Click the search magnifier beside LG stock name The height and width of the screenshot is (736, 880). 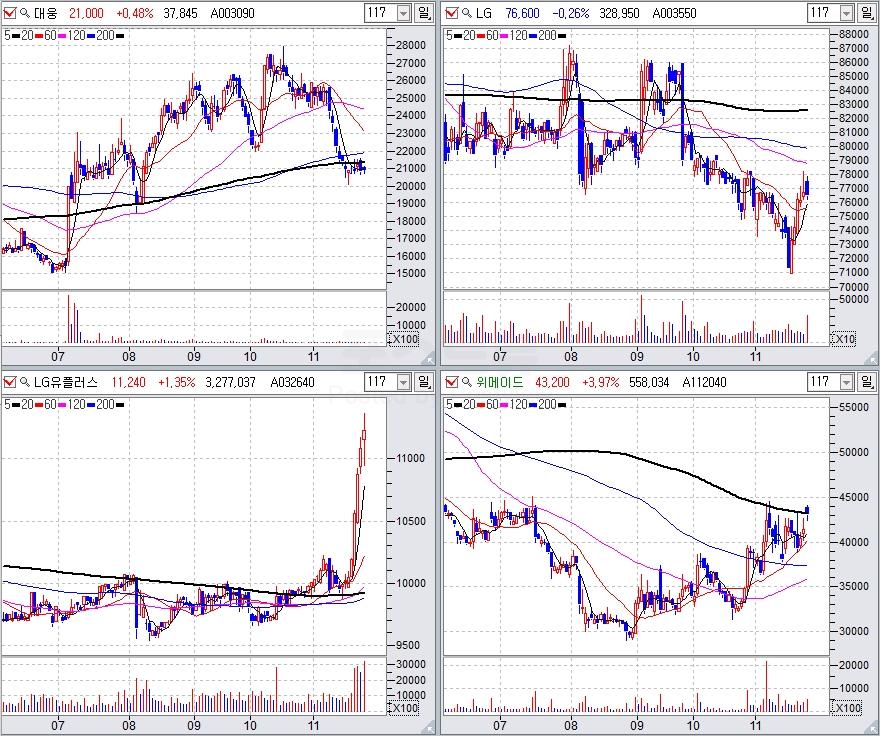(x=465, y=13)
